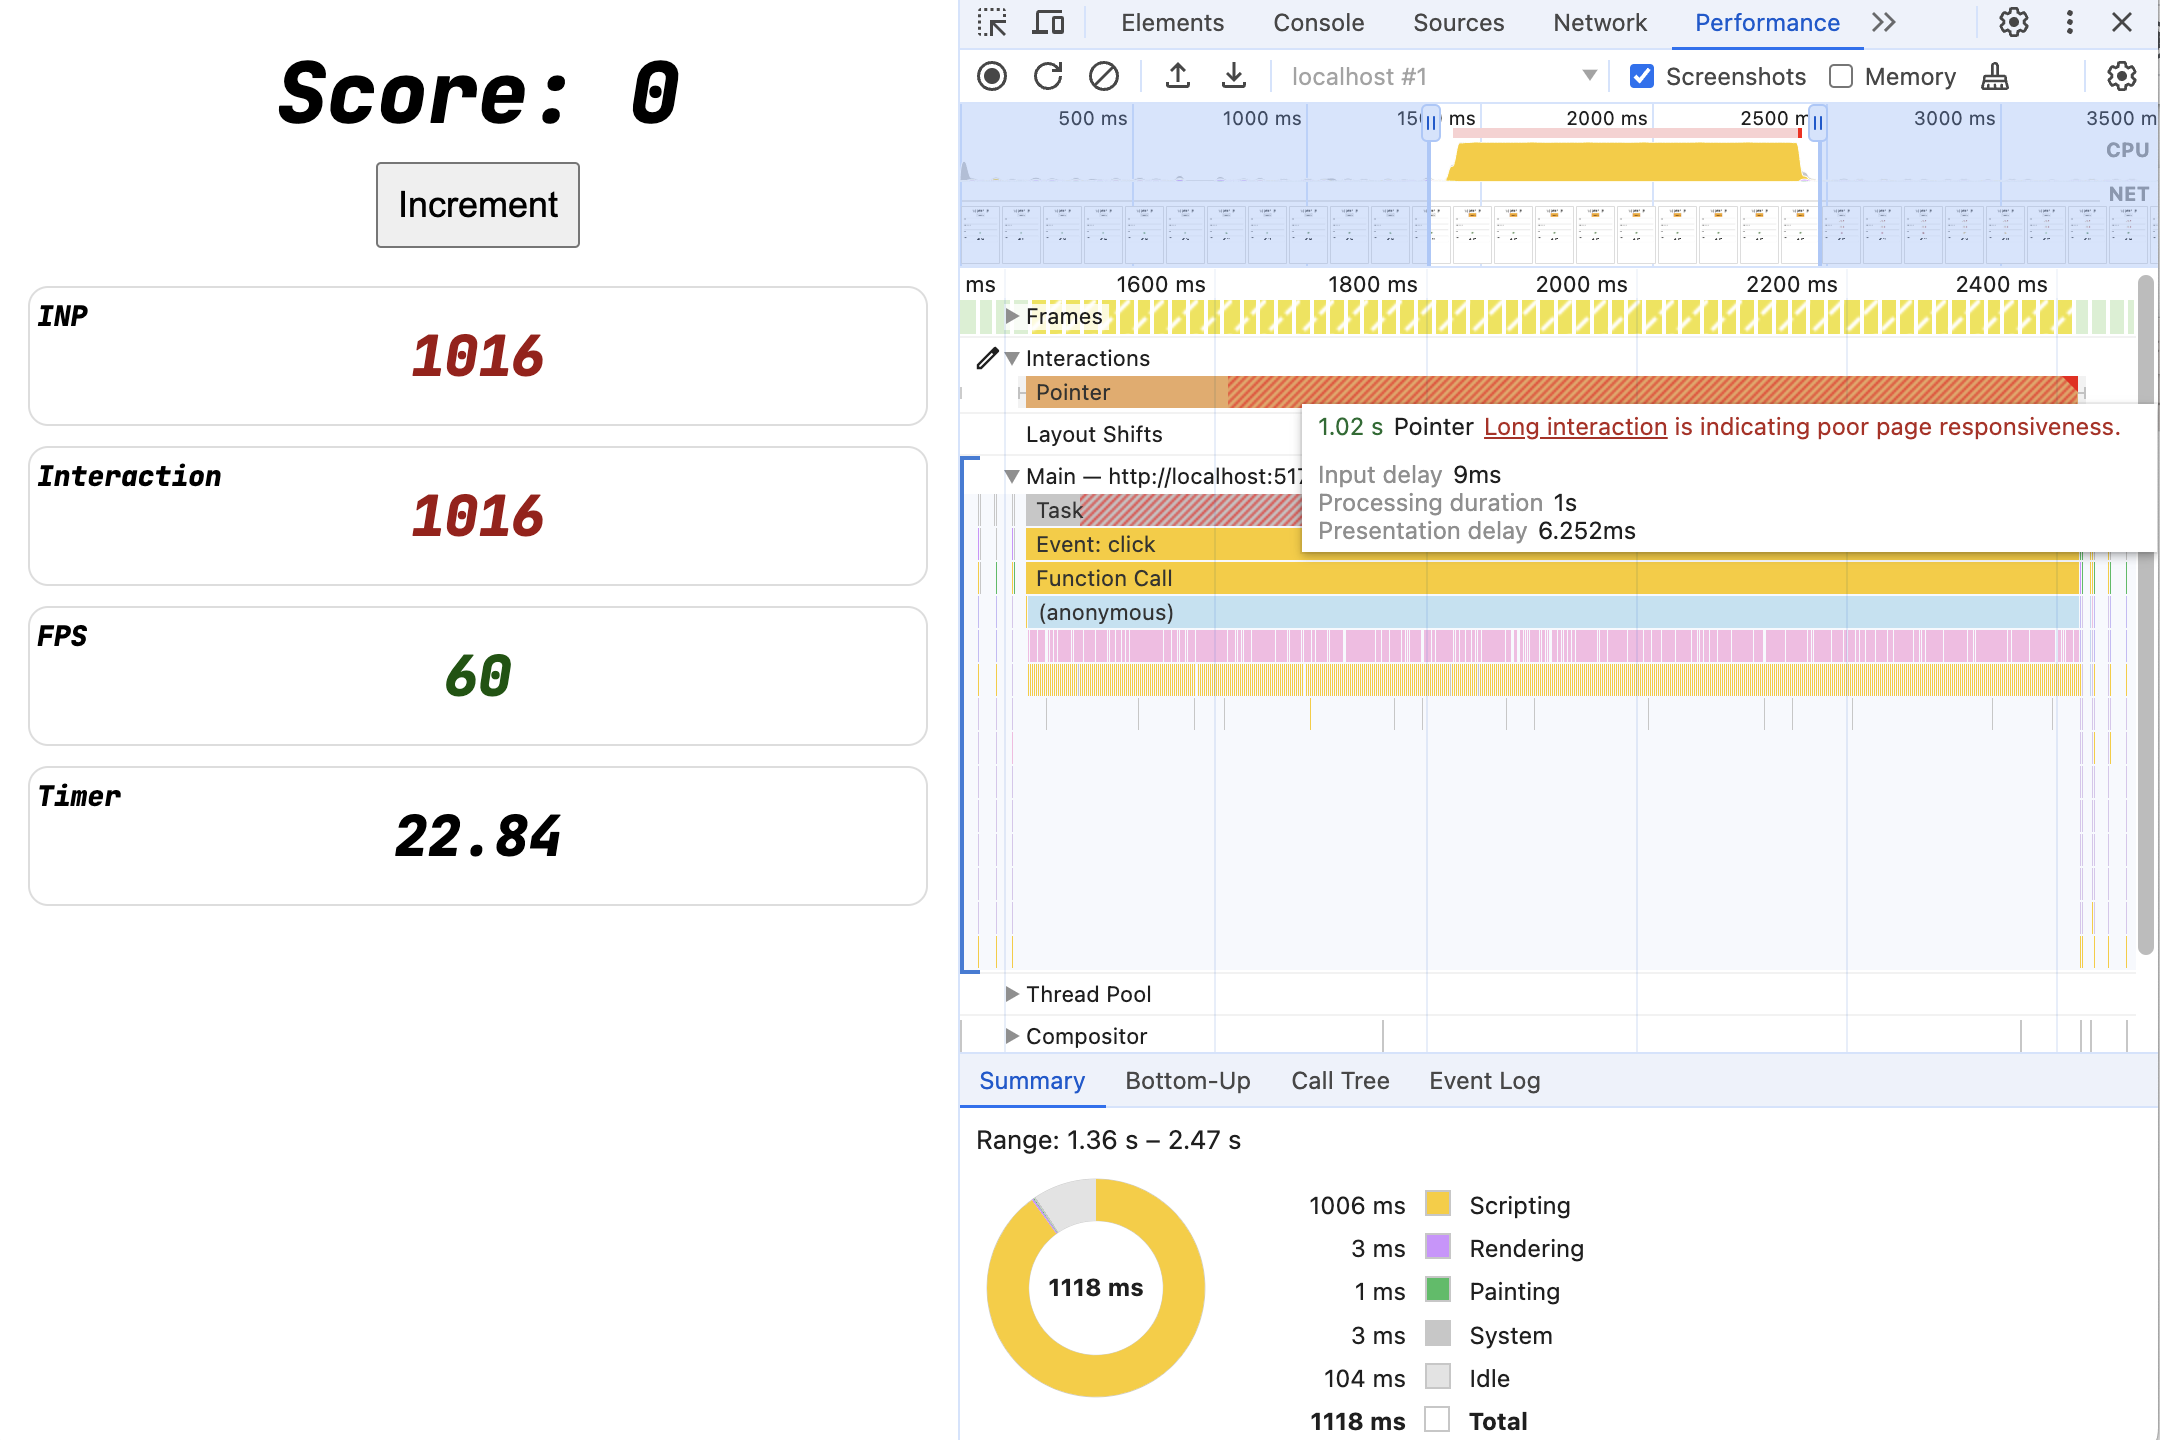Select the Bottom-Up tab
This screenshot has height=1440, width=2160.
click(x=1188, y=1080)
